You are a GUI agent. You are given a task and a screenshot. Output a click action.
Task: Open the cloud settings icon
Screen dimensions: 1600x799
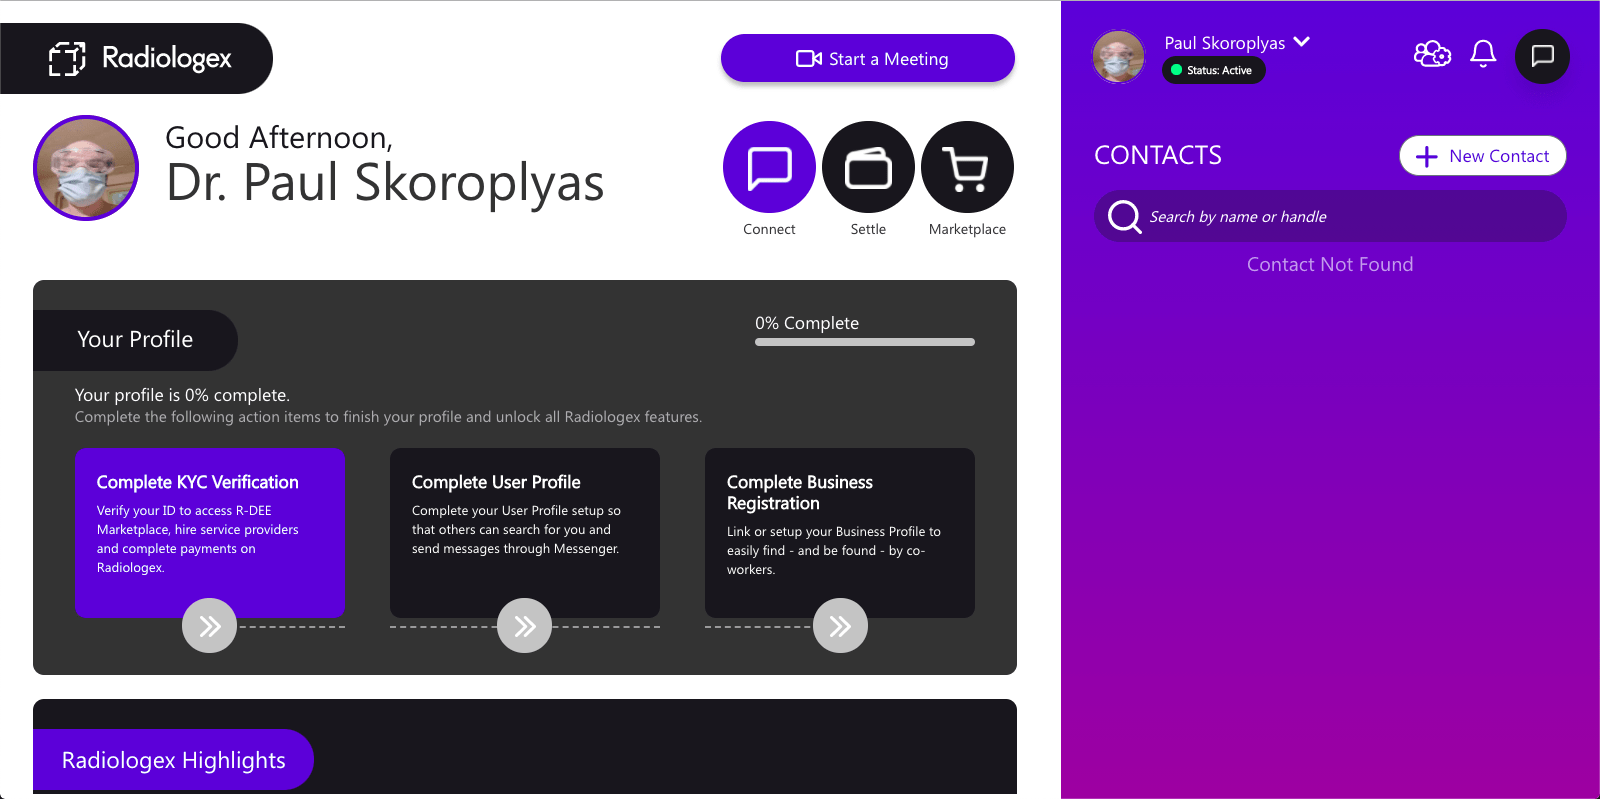click(x=1432, y=54)
